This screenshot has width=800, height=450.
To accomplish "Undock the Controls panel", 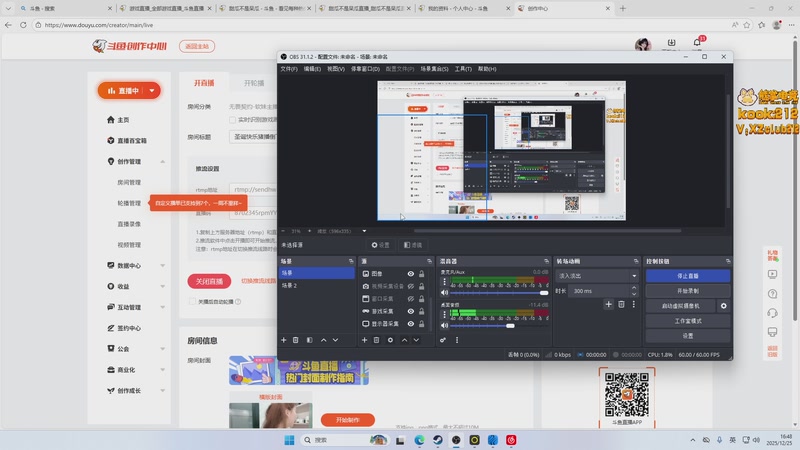I will click(x=728, y=261).
